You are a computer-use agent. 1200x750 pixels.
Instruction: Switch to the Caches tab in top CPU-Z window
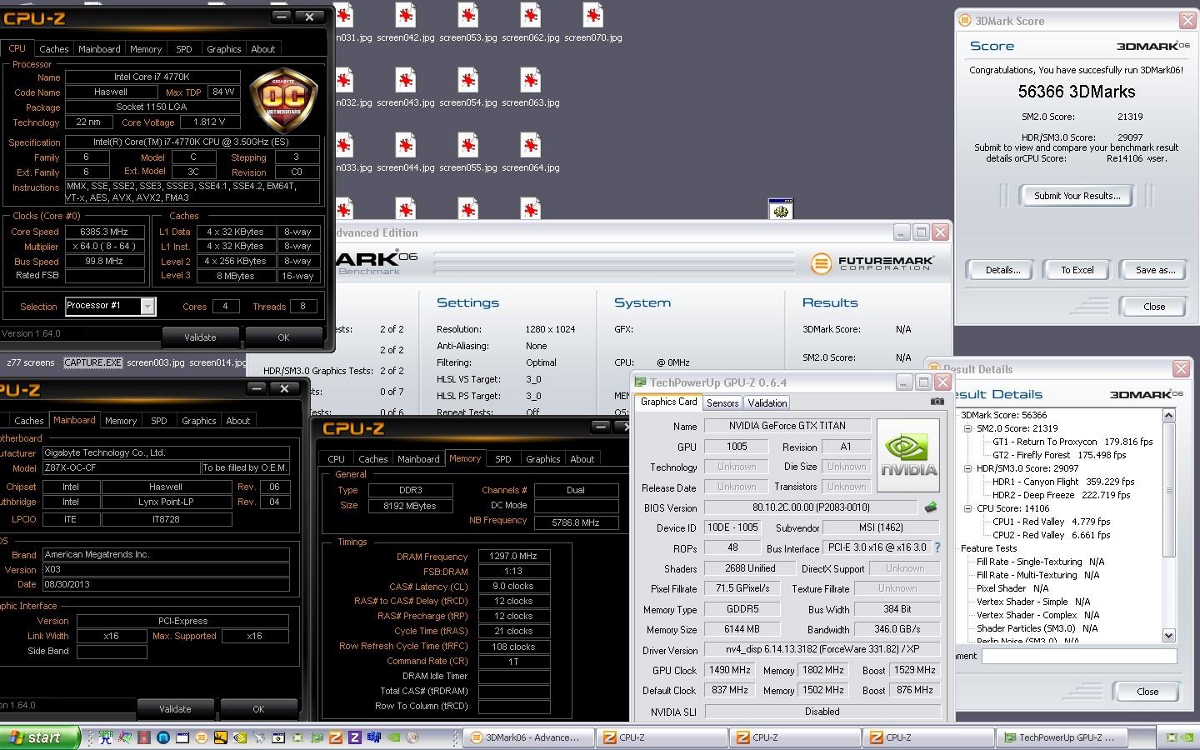tap(54, 49)
